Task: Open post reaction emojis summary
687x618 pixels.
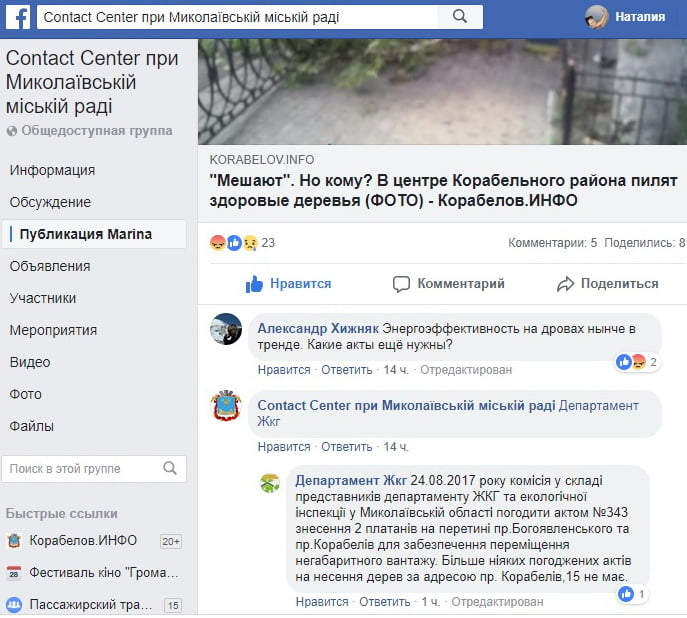Action: coord(234,243)
